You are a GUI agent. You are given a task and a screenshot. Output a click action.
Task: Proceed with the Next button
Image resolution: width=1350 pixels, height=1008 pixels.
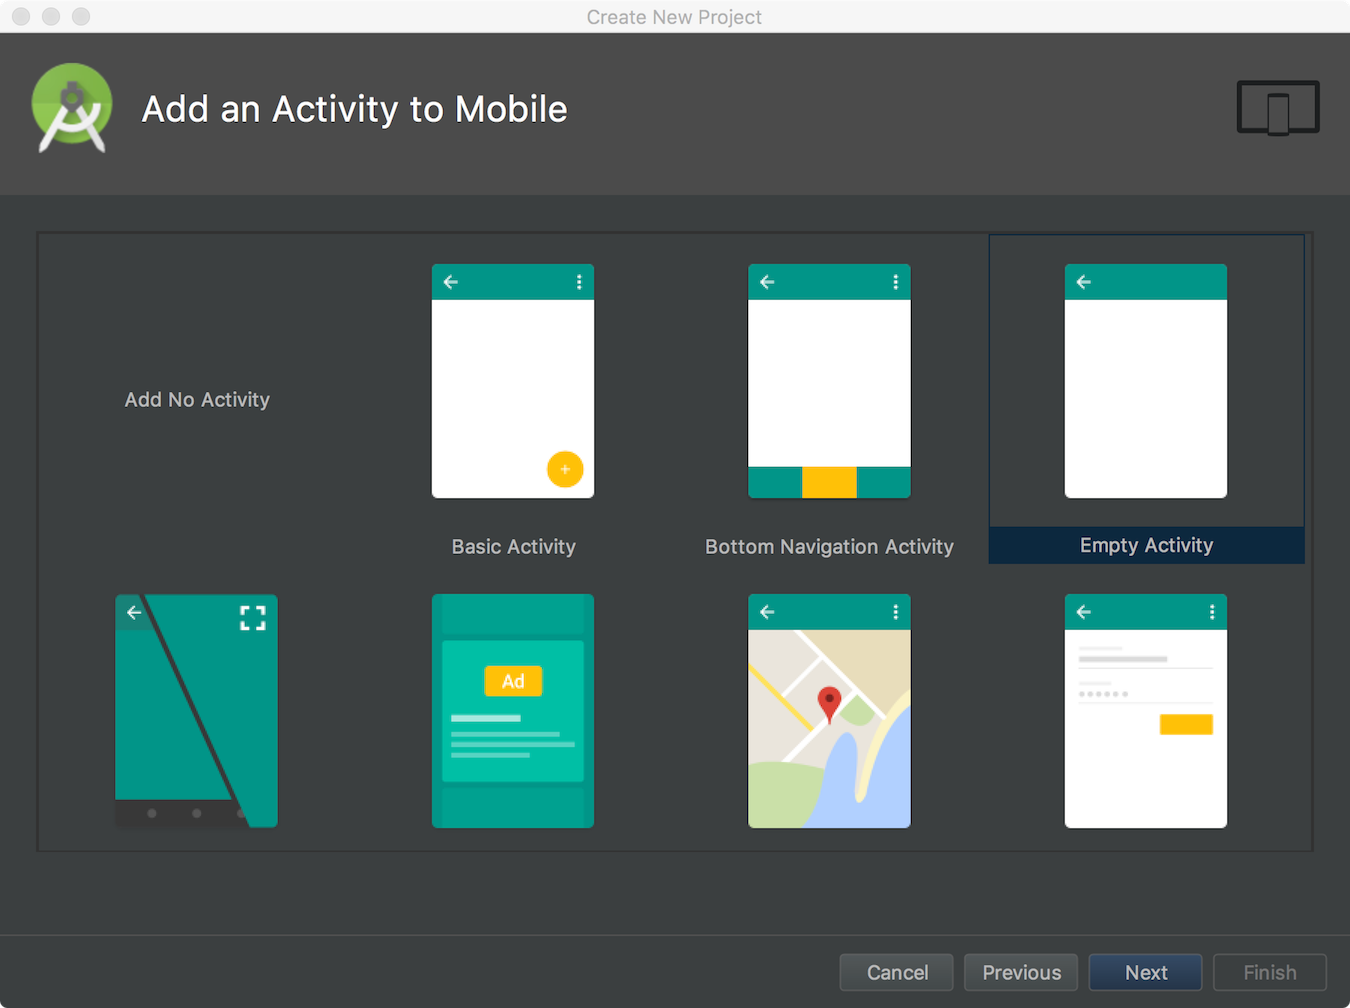pos(1146,972)
